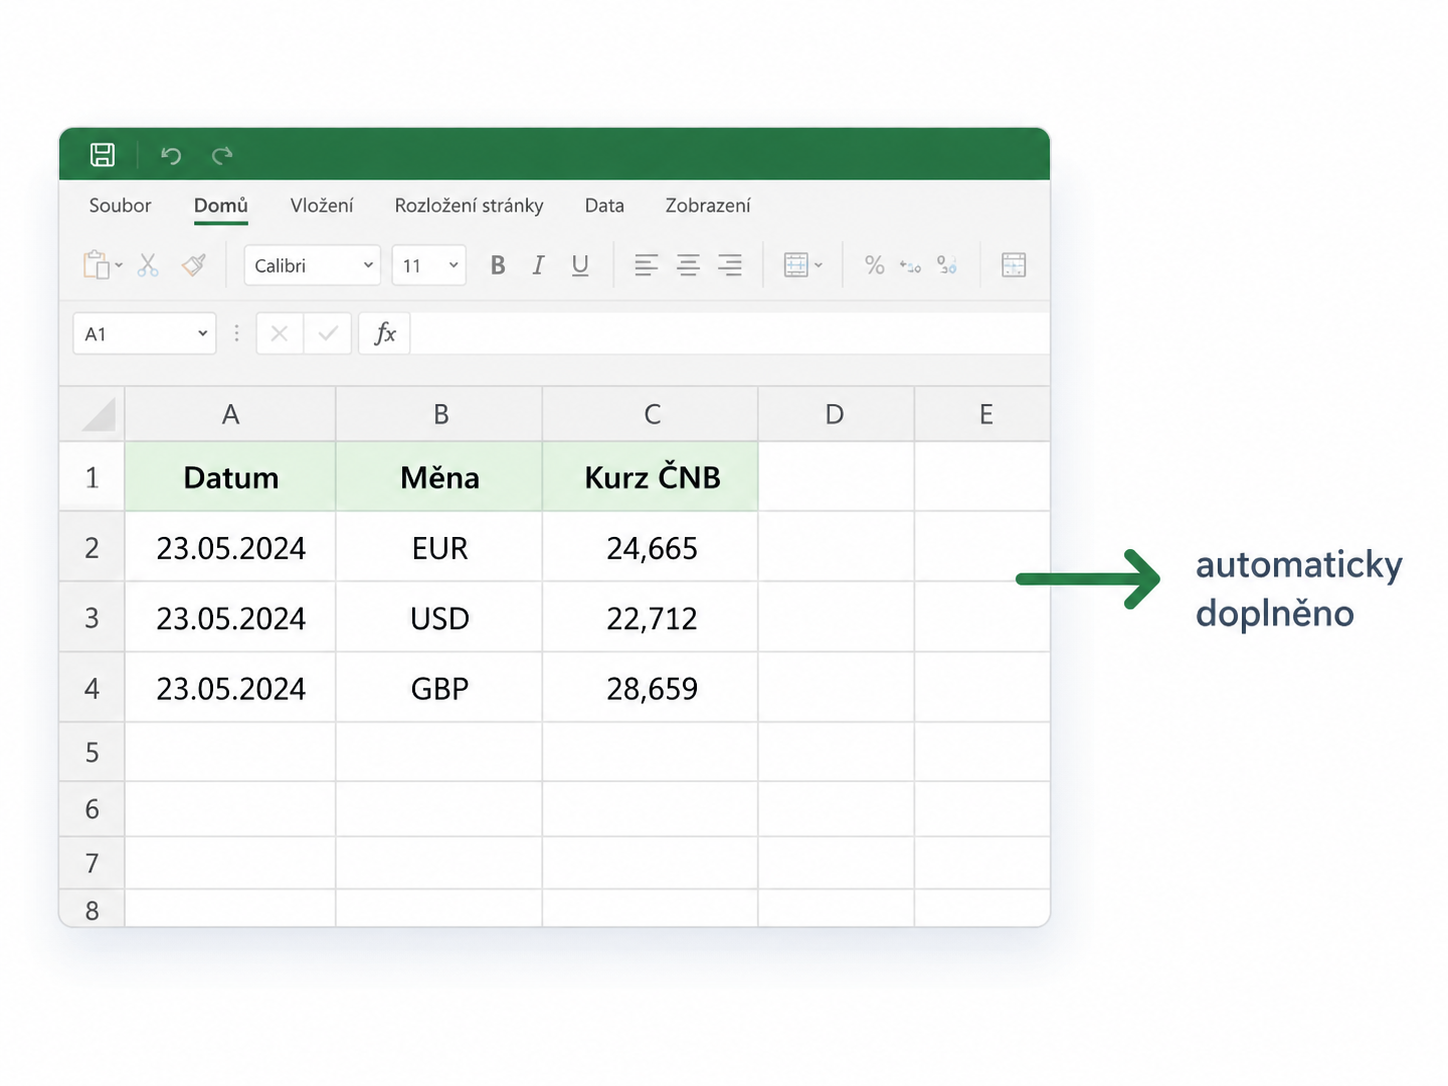The height and width of the screenshot is (1086, 1448).
Task: Select row 2 header
Action: pos(92,547)
